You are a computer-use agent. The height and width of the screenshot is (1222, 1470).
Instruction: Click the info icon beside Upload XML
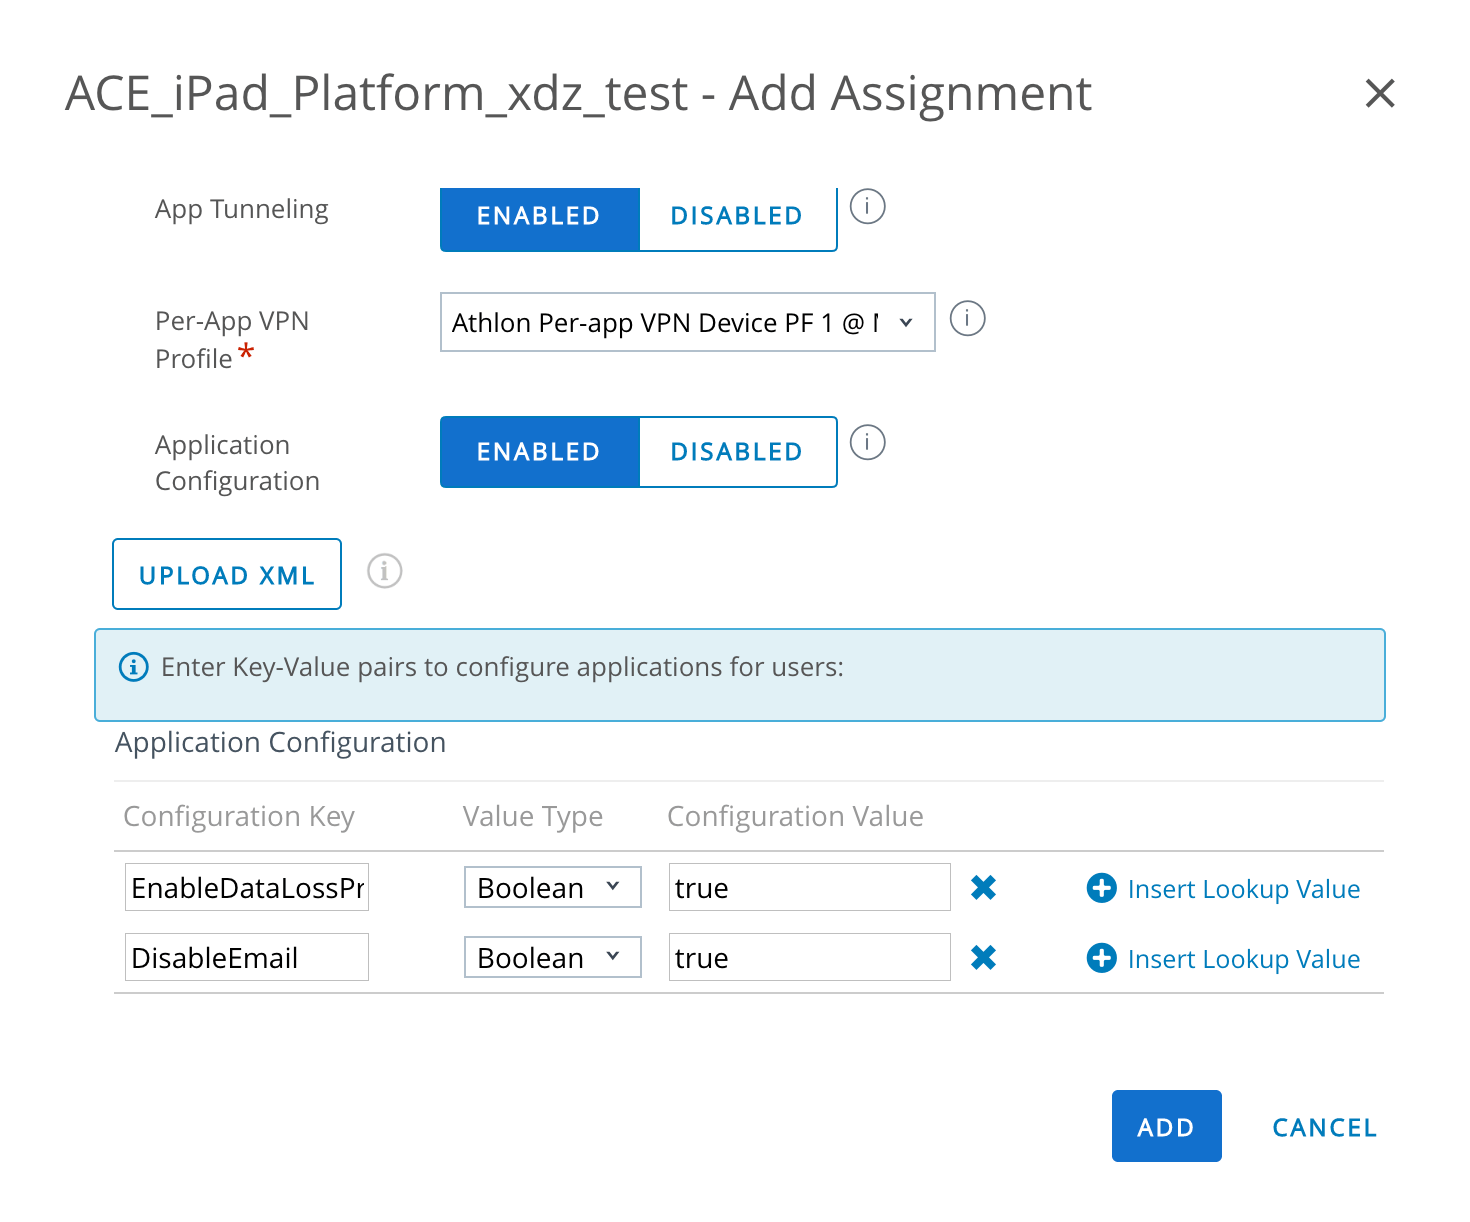(x=384, y=571)
